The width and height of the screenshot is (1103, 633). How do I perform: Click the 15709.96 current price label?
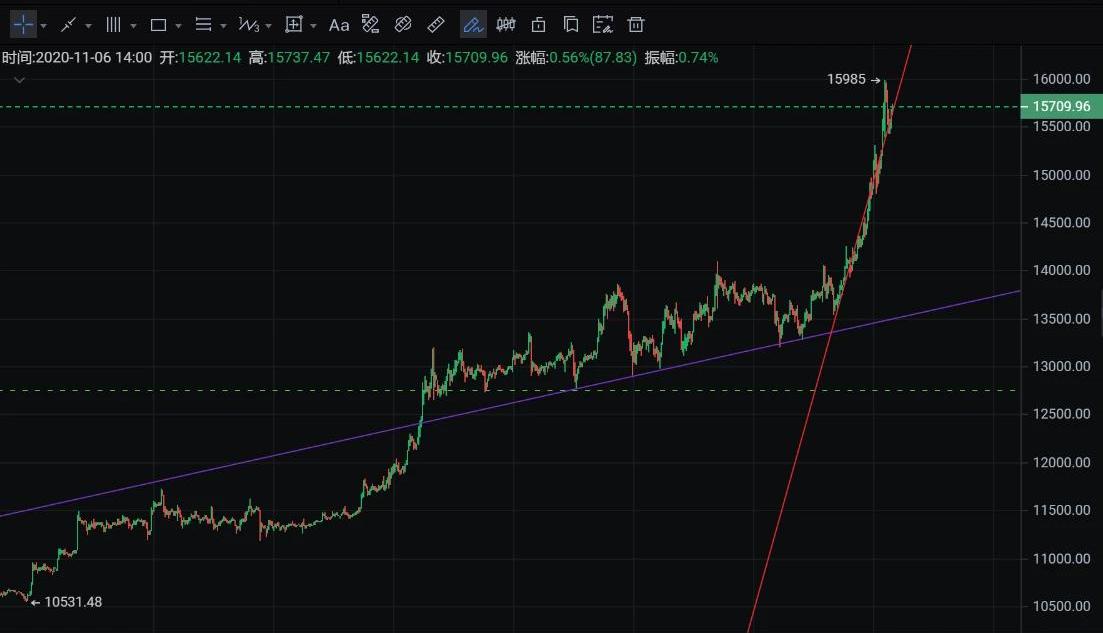point(1060,106)
